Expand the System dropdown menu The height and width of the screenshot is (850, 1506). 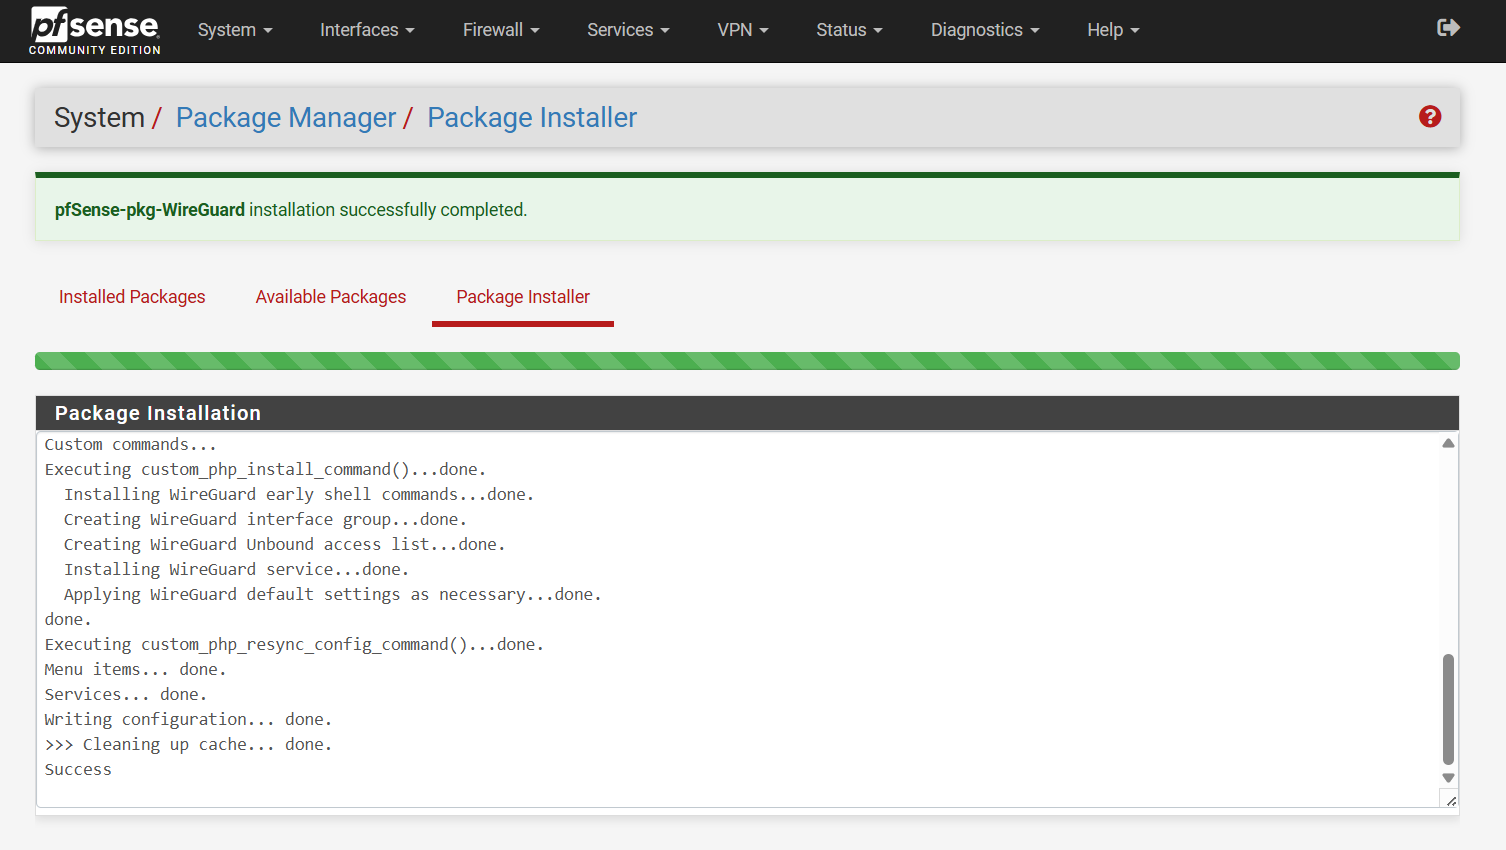pyautogui.click(x=234, y=30)
